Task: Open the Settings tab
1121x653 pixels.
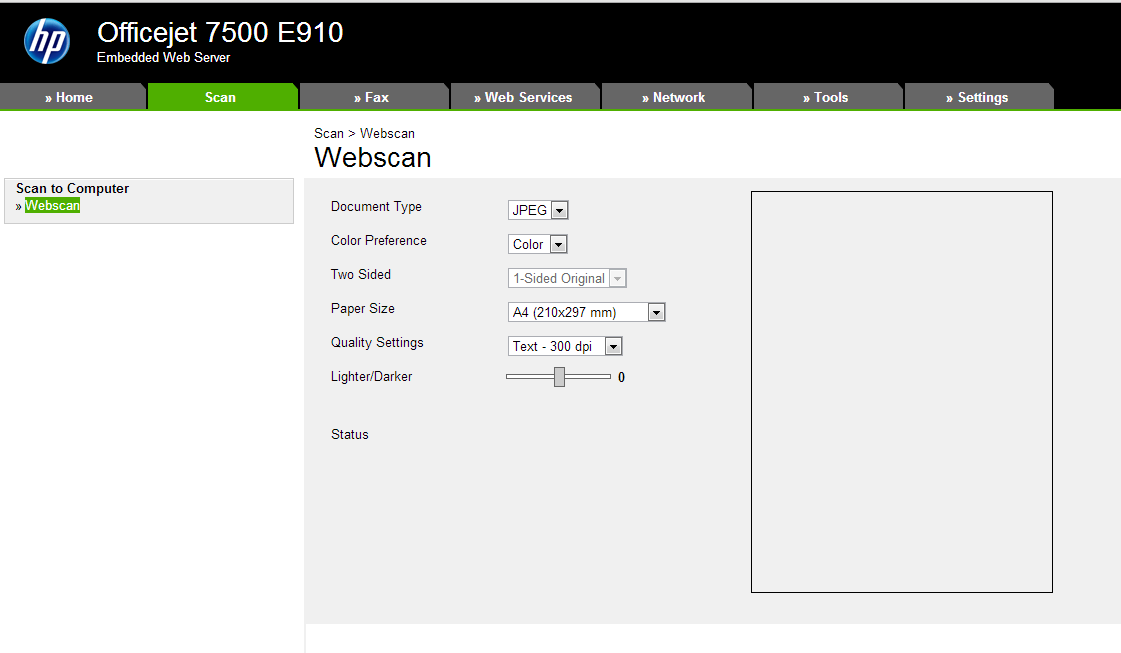Action: [979, 97]
